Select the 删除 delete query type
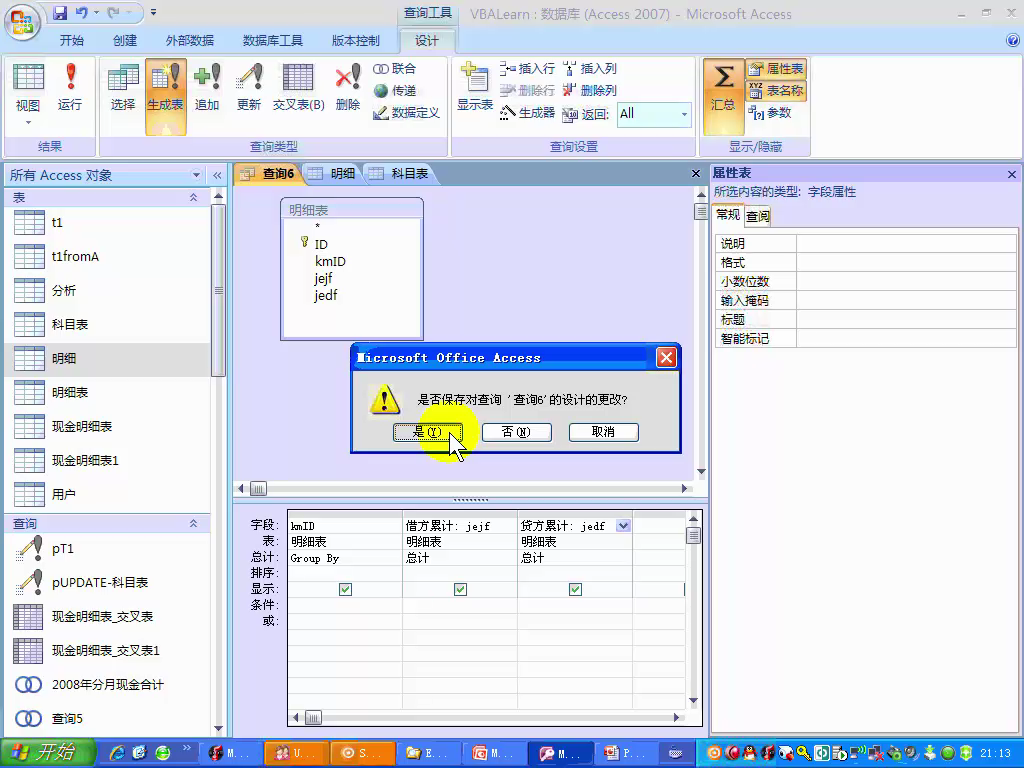Viewport: 1024px width, 768px height. pyautogui.click(x=348, y=88)
